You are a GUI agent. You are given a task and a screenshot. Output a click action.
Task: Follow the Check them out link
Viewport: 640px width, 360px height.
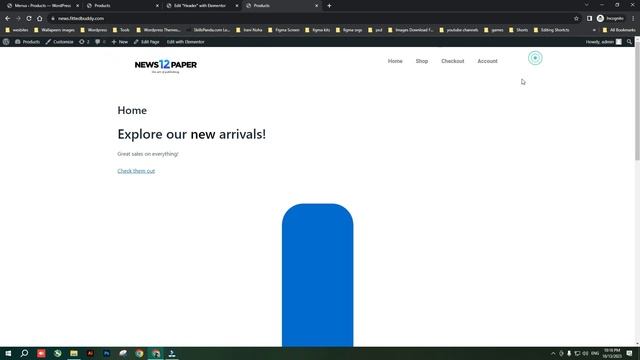(136, 171)
